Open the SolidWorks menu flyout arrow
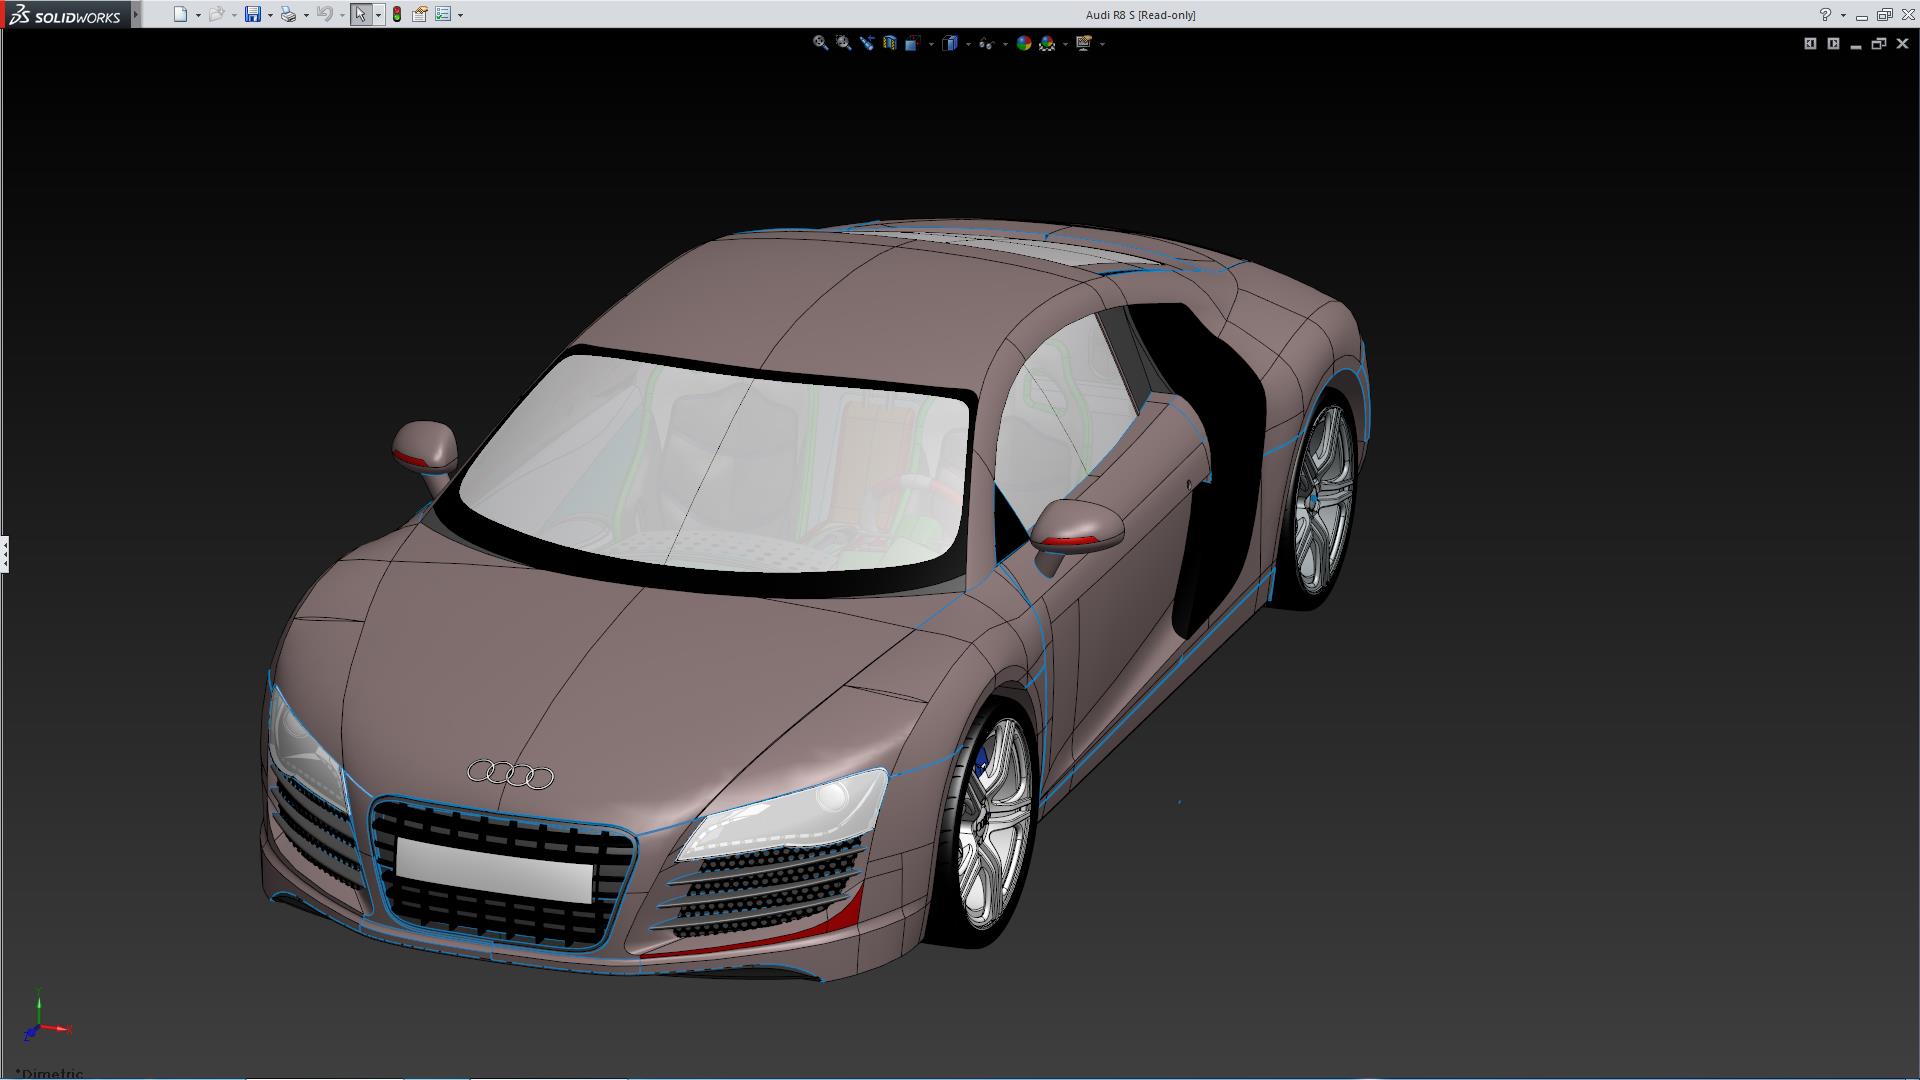Viewport: 1920px width, 1080px height. point(136,14)
